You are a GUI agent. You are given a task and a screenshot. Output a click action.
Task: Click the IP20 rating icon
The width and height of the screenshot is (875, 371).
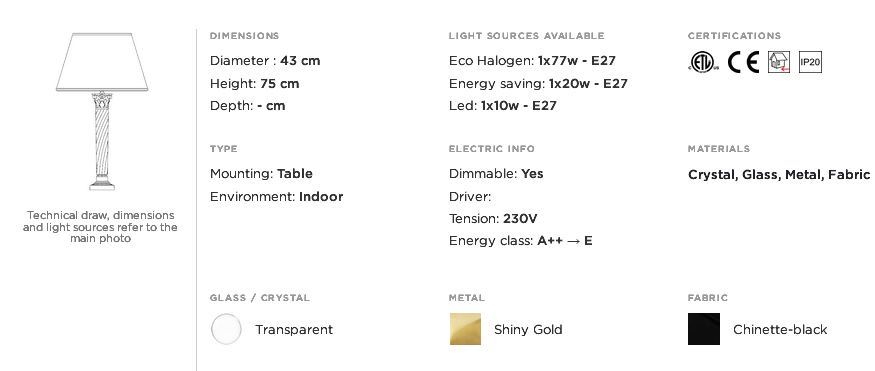tap(810, 61)
